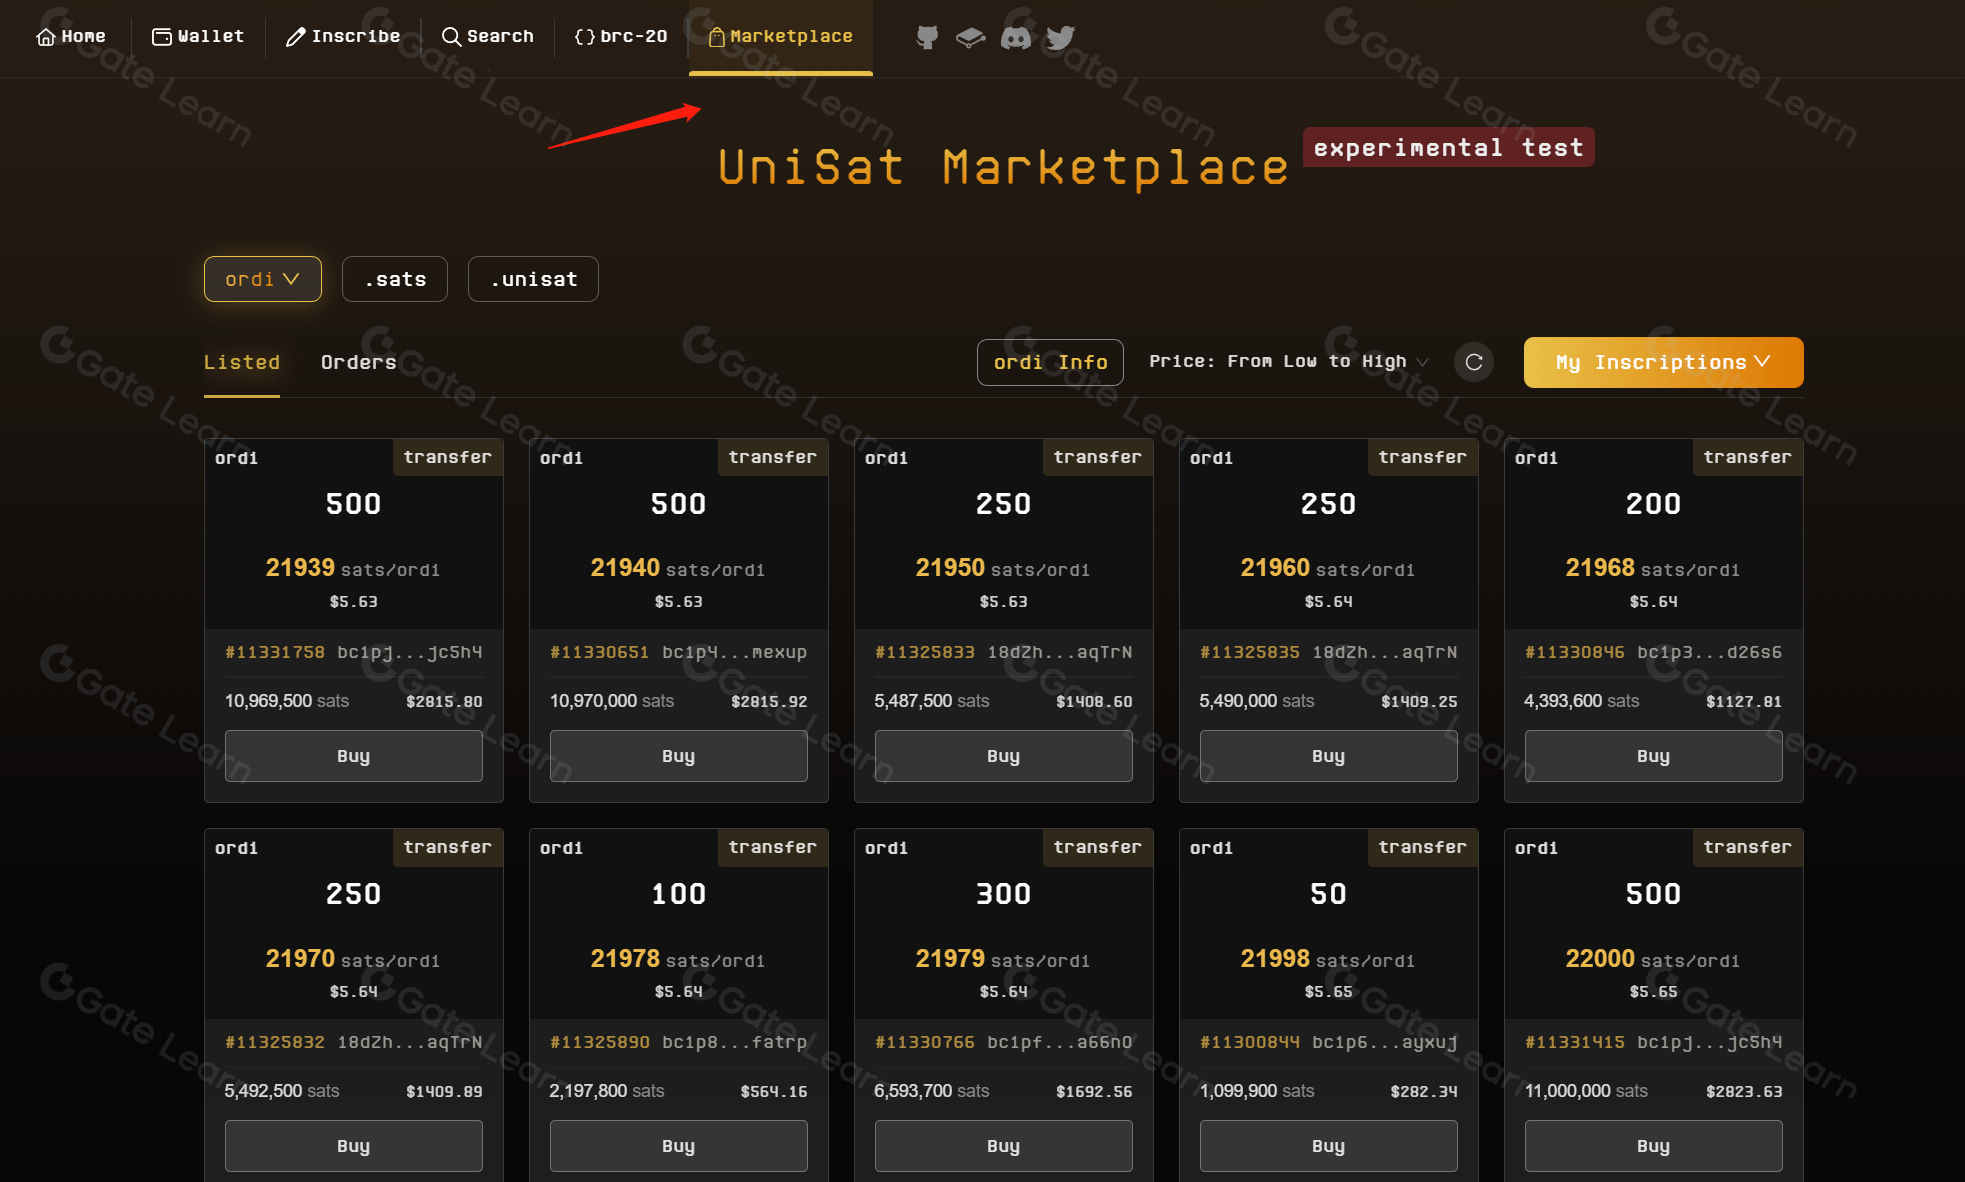Select the .unisat category
1965x1182 pixels.
coord(533,279)
